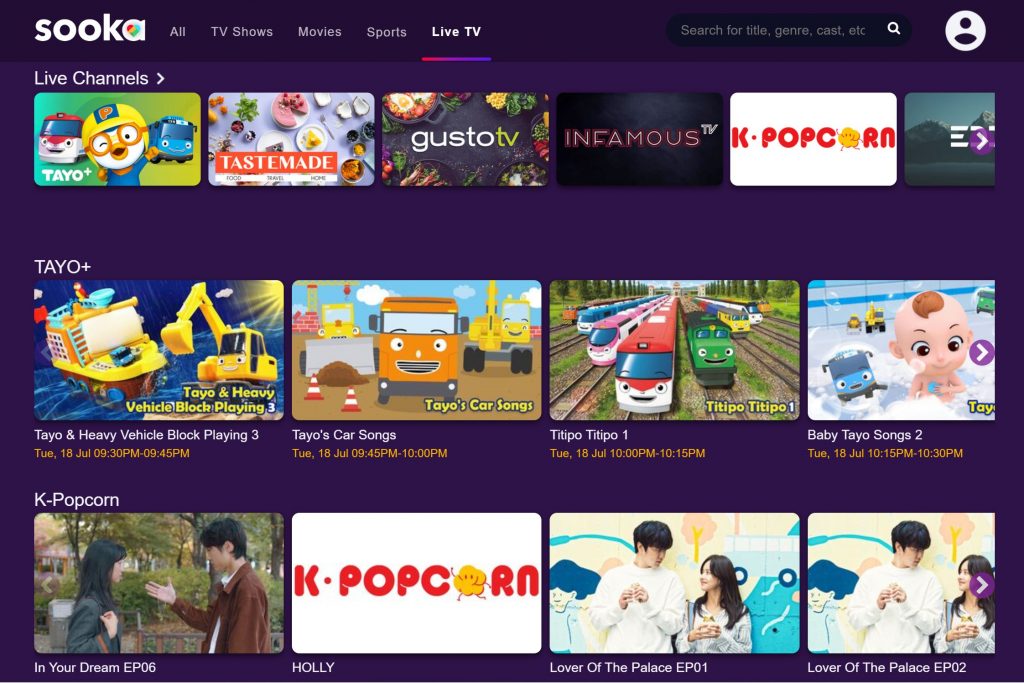The height and width of the screenshot is (683, 1024).
Task: Open the gustotv channel tile
Action: click(466, 139)
